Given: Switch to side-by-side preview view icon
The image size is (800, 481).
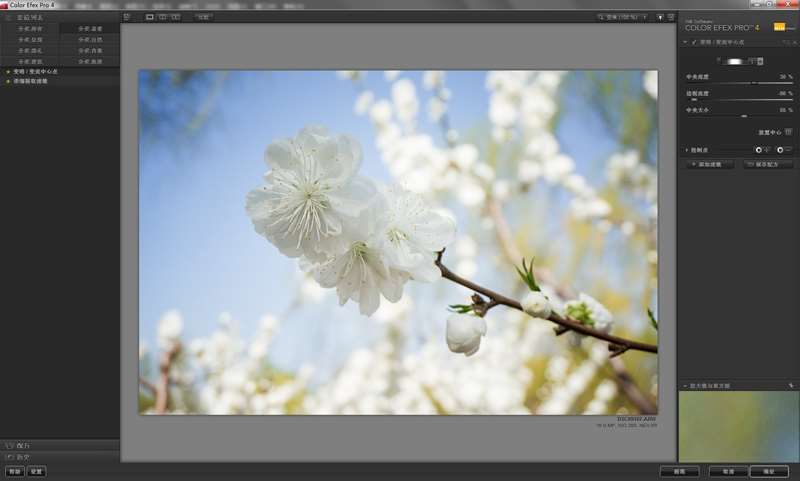Looking at the screenshot, I should coord(176,17).
